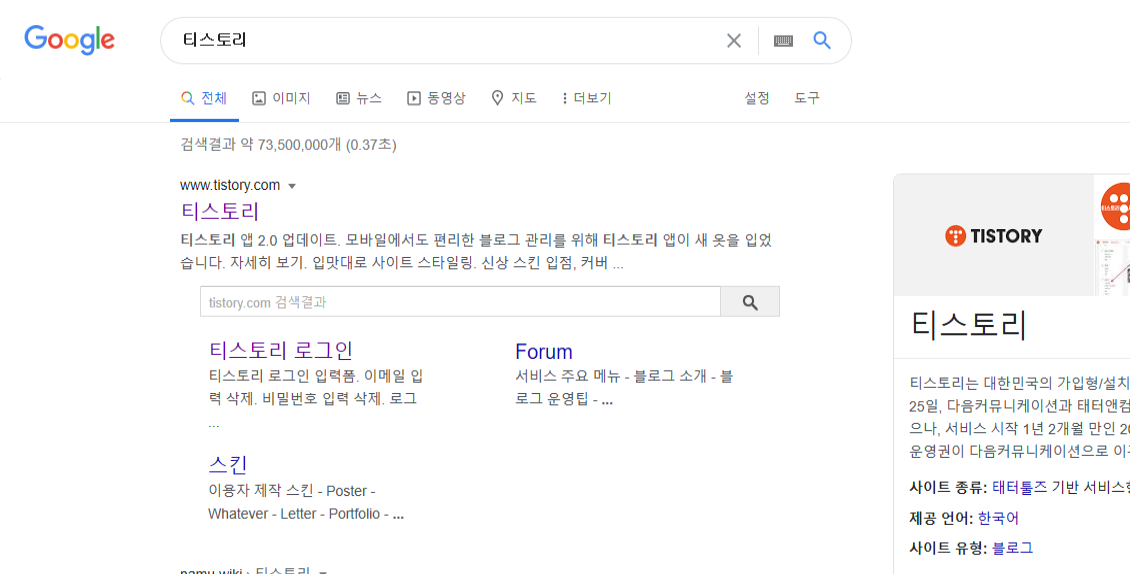The height and width of the screenshot is (574, 1130).
Task: Click the 블로그 site type link
Action: (1013, 548)
